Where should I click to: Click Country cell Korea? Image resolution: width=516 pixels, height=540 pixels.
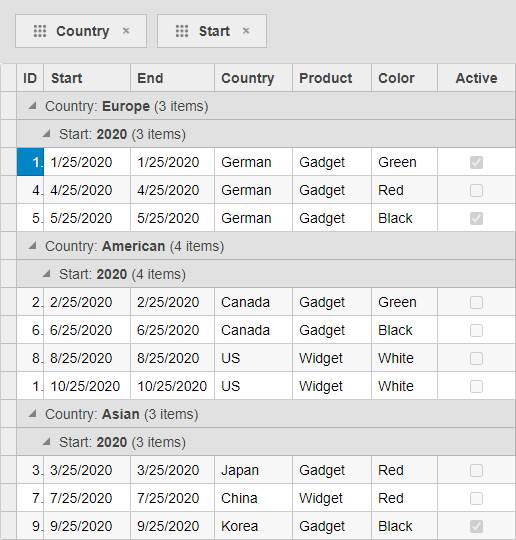coord(254,526)
